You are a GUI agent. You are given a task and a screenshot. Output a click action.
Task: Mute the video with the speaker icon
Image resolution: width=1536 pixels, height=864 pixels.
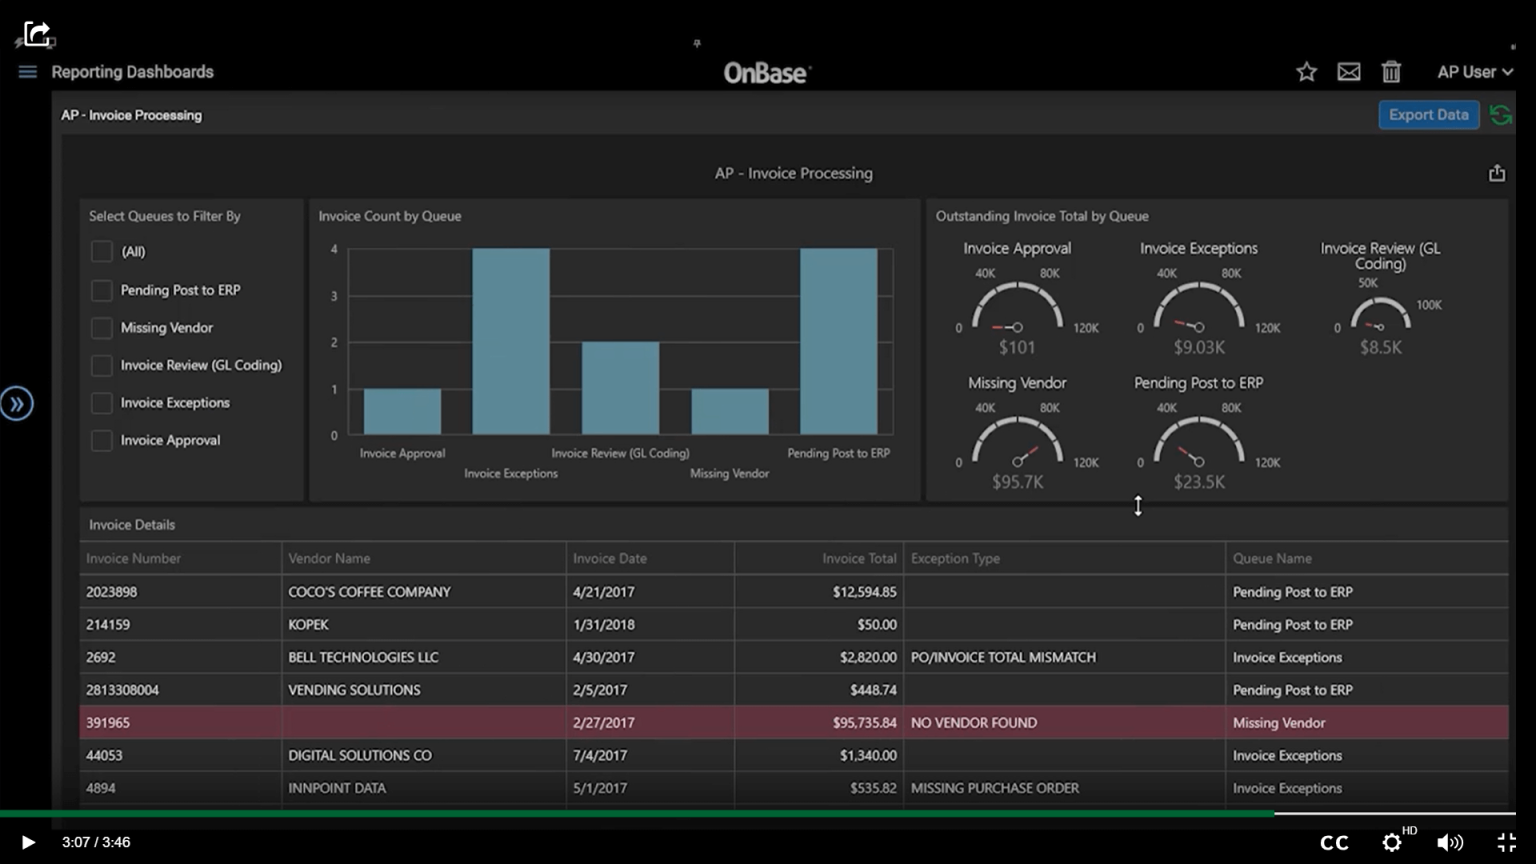1450,842
